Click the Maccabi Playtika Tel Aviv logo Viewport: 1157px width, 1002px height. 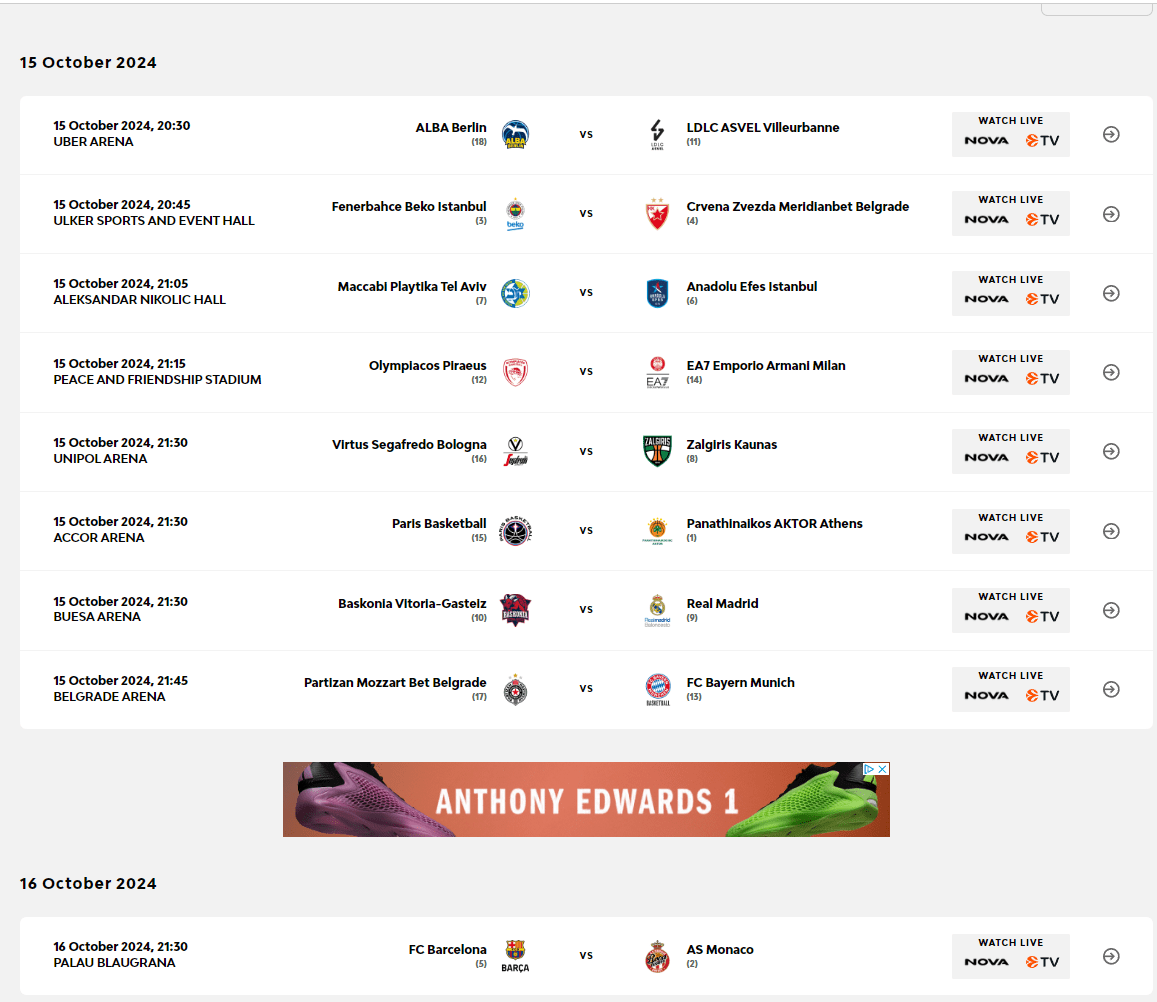click(515, 293)
